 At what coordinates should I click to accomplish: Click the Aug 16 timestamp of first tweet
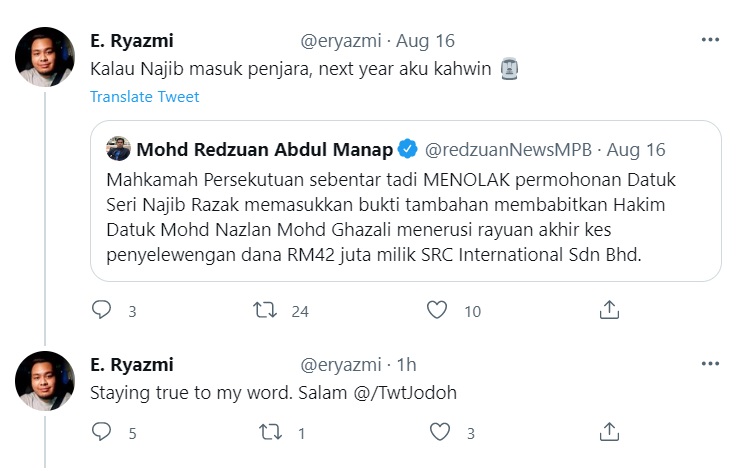point(425,41)
